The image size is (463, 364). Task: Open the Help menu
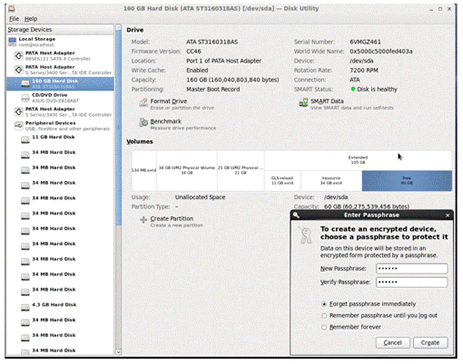tap(31, 19)
